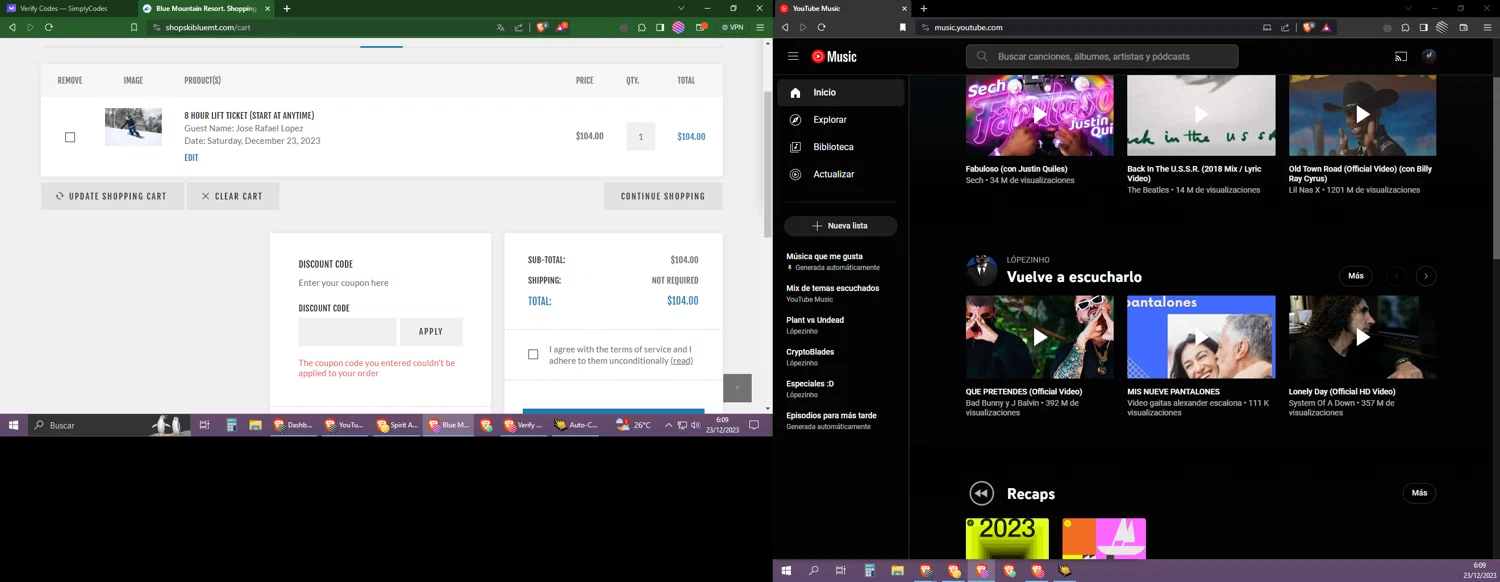The image size is (1500, 582).
Task: Open Biblioteca in the sidebar
Action: point(841,147)
